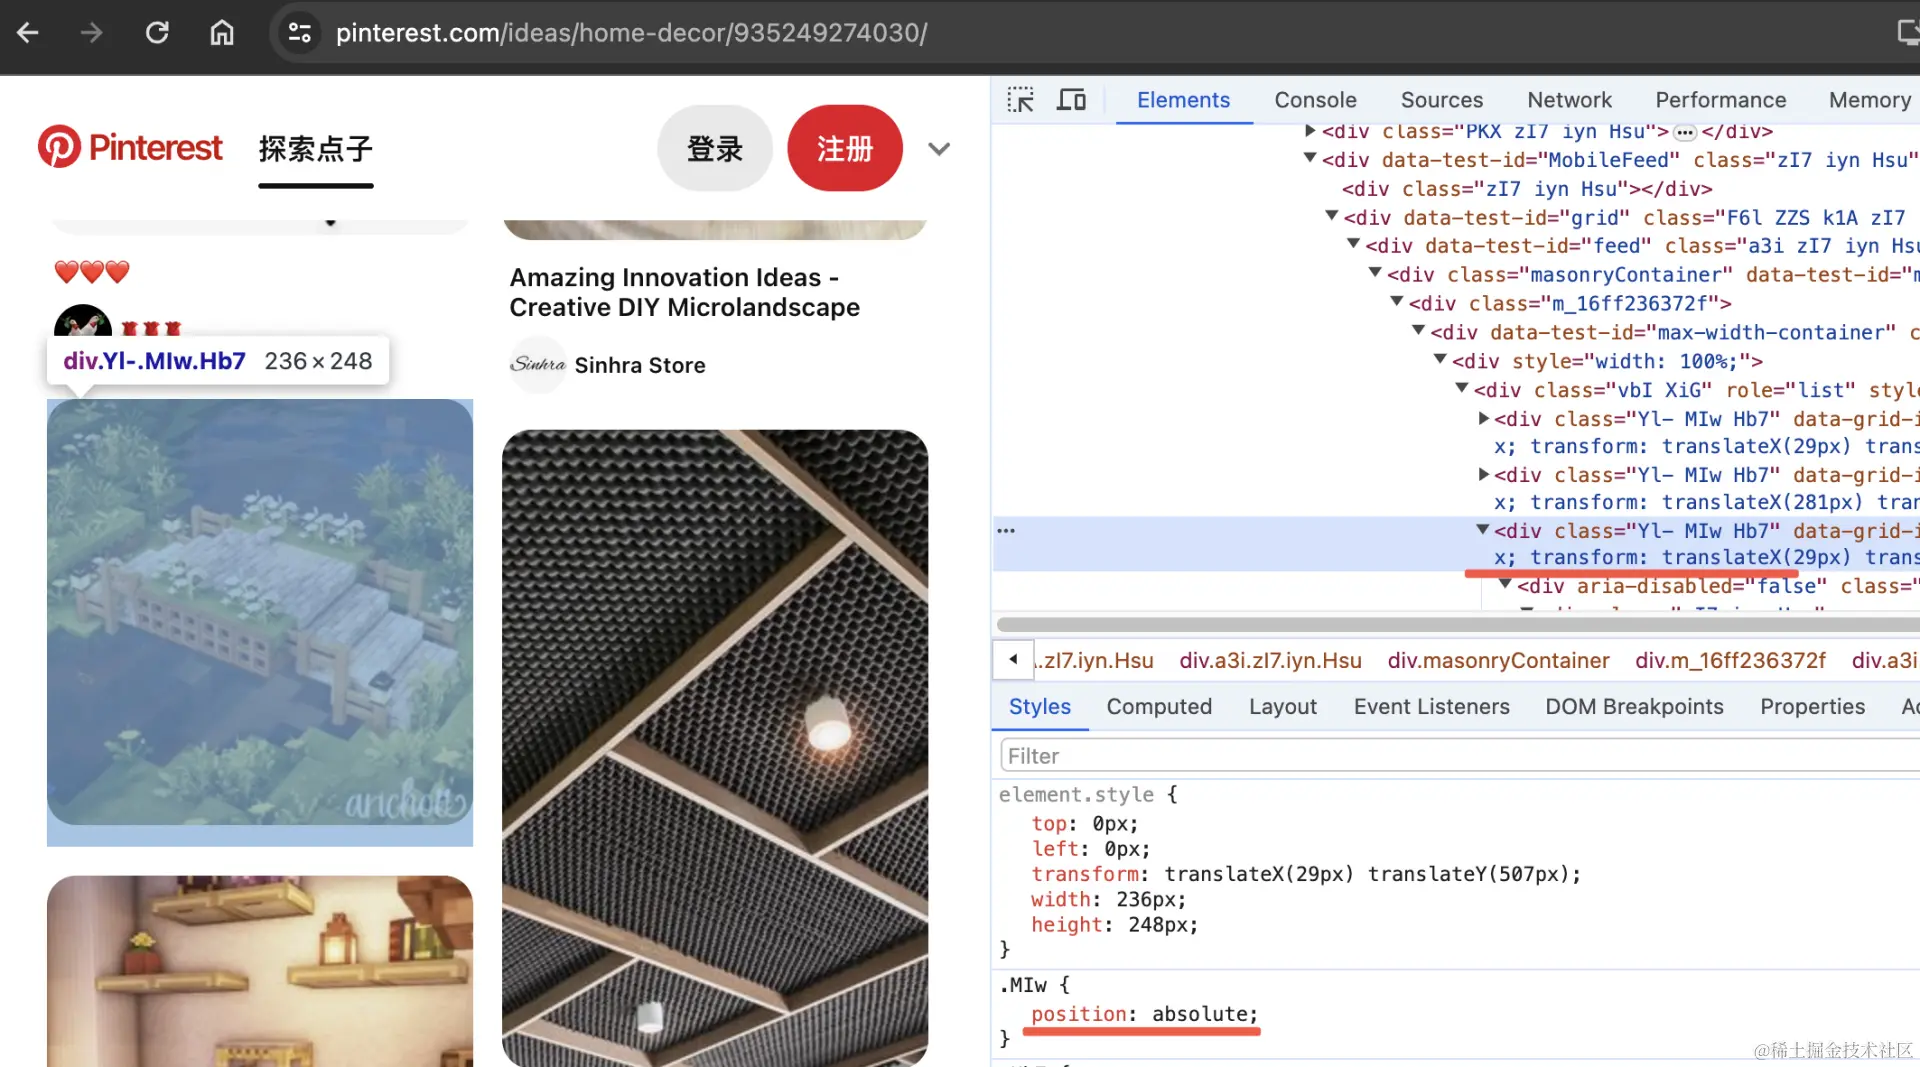
Task: Open the Memory tab
Action: (x=1869, y=100)
